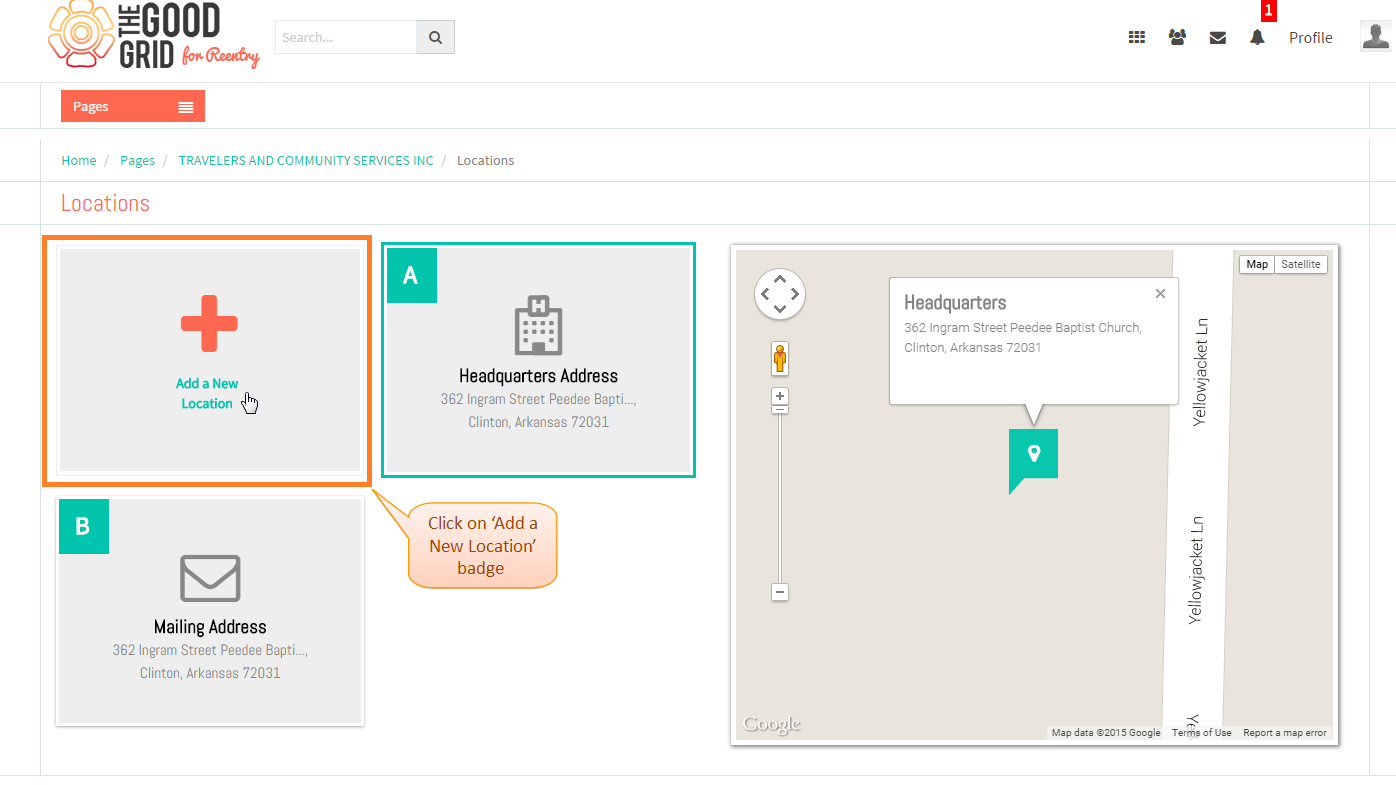
Task: Open the messages envelope icon
Action: coord(1217,38)
